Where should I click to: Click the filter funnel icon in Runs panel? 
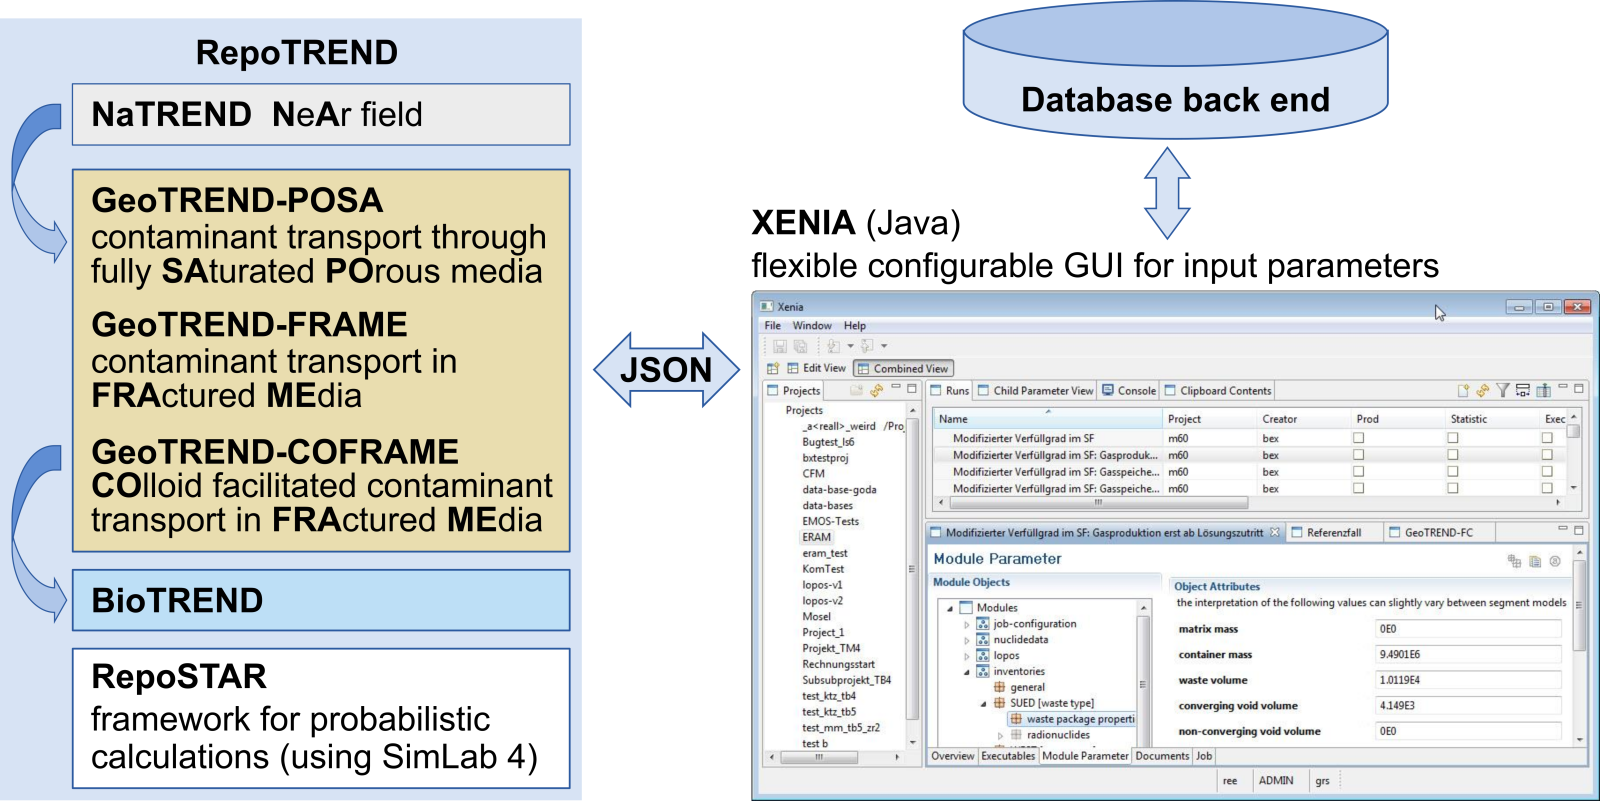tap(1503, 390)
